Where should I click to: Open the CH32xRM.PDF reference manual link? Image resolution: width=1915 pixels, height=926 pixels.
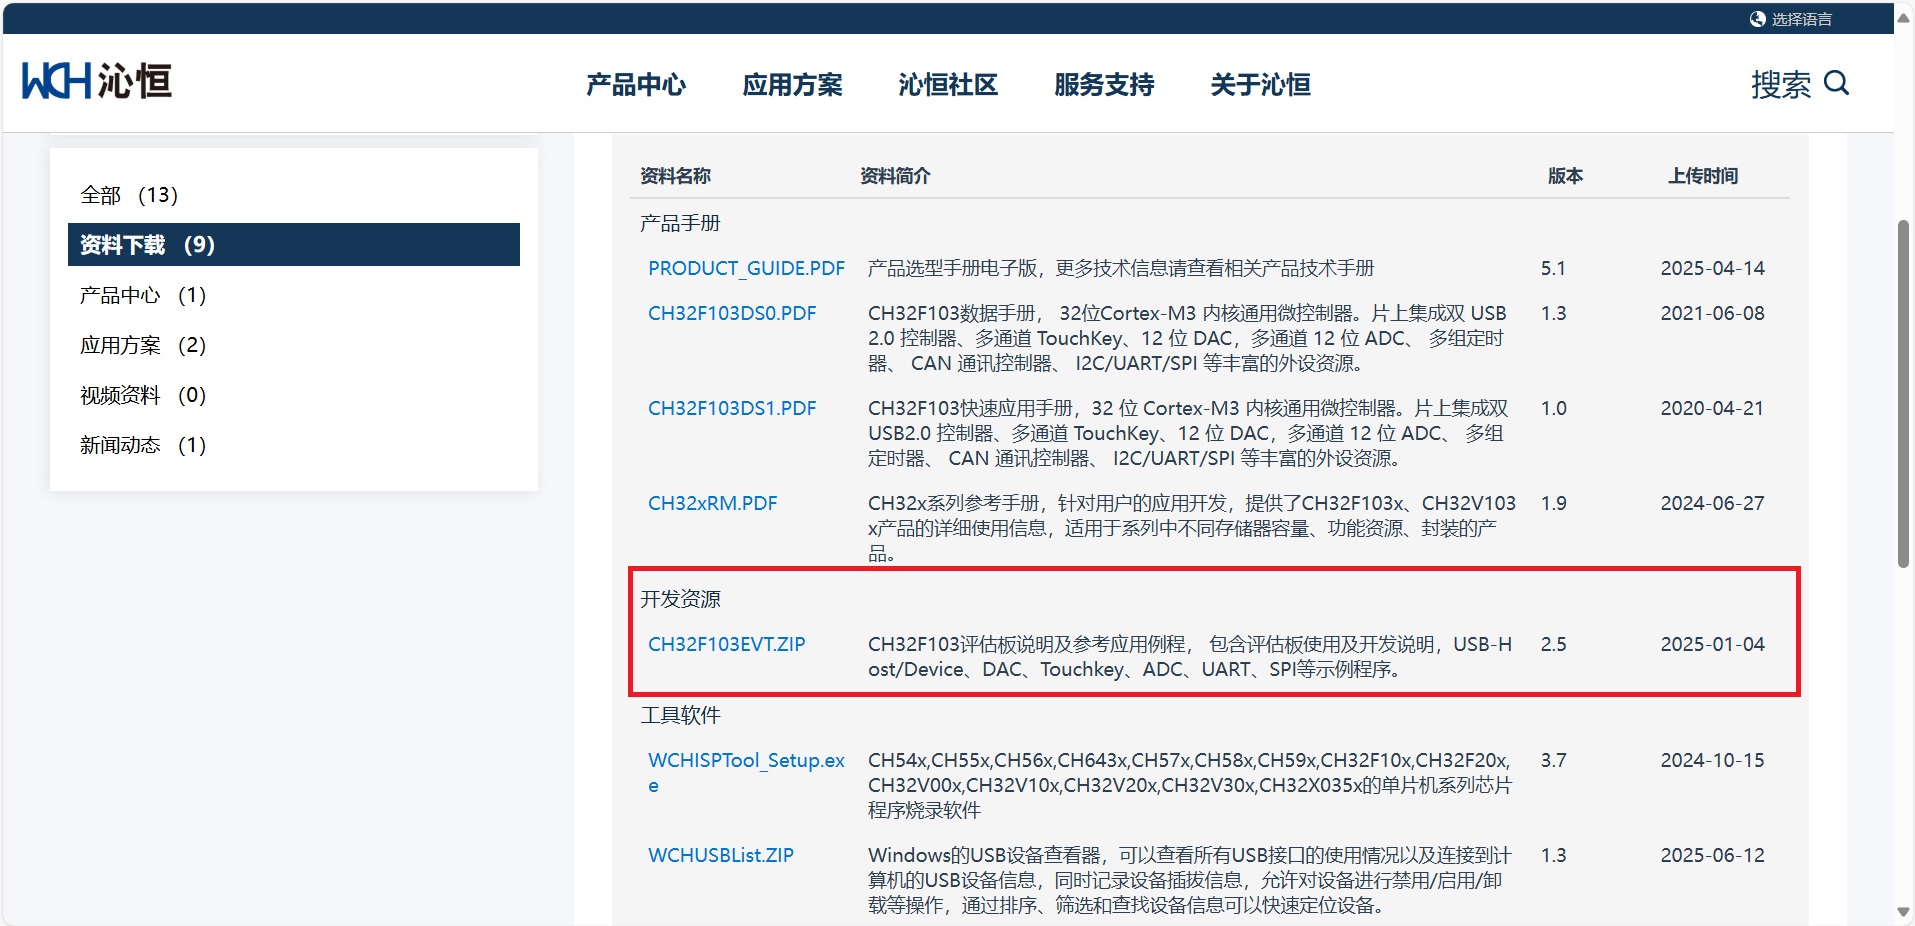tap(712, 503)
